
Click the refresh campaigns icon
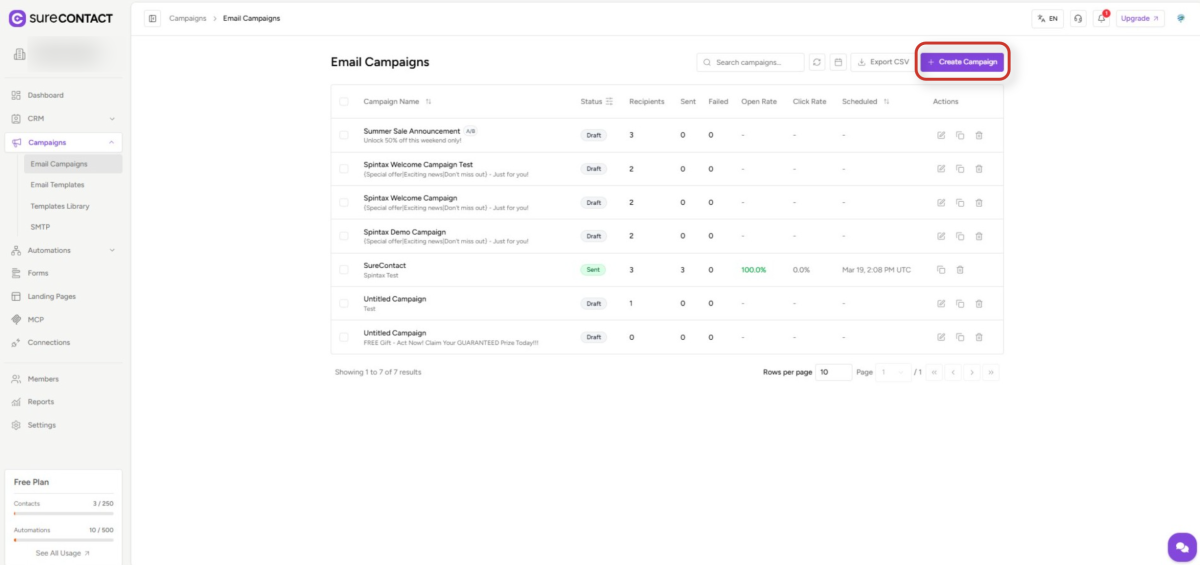point(817,62)
